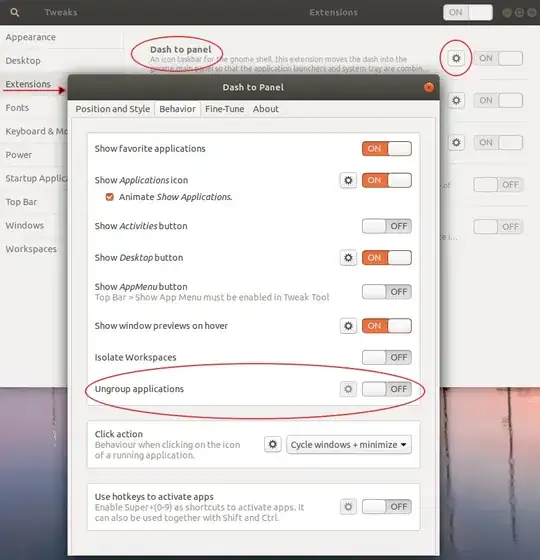The width and height of the screenshot is (540, 560).
Task: Open Ungroup applications settings gear
Action: tap(348, 389)
